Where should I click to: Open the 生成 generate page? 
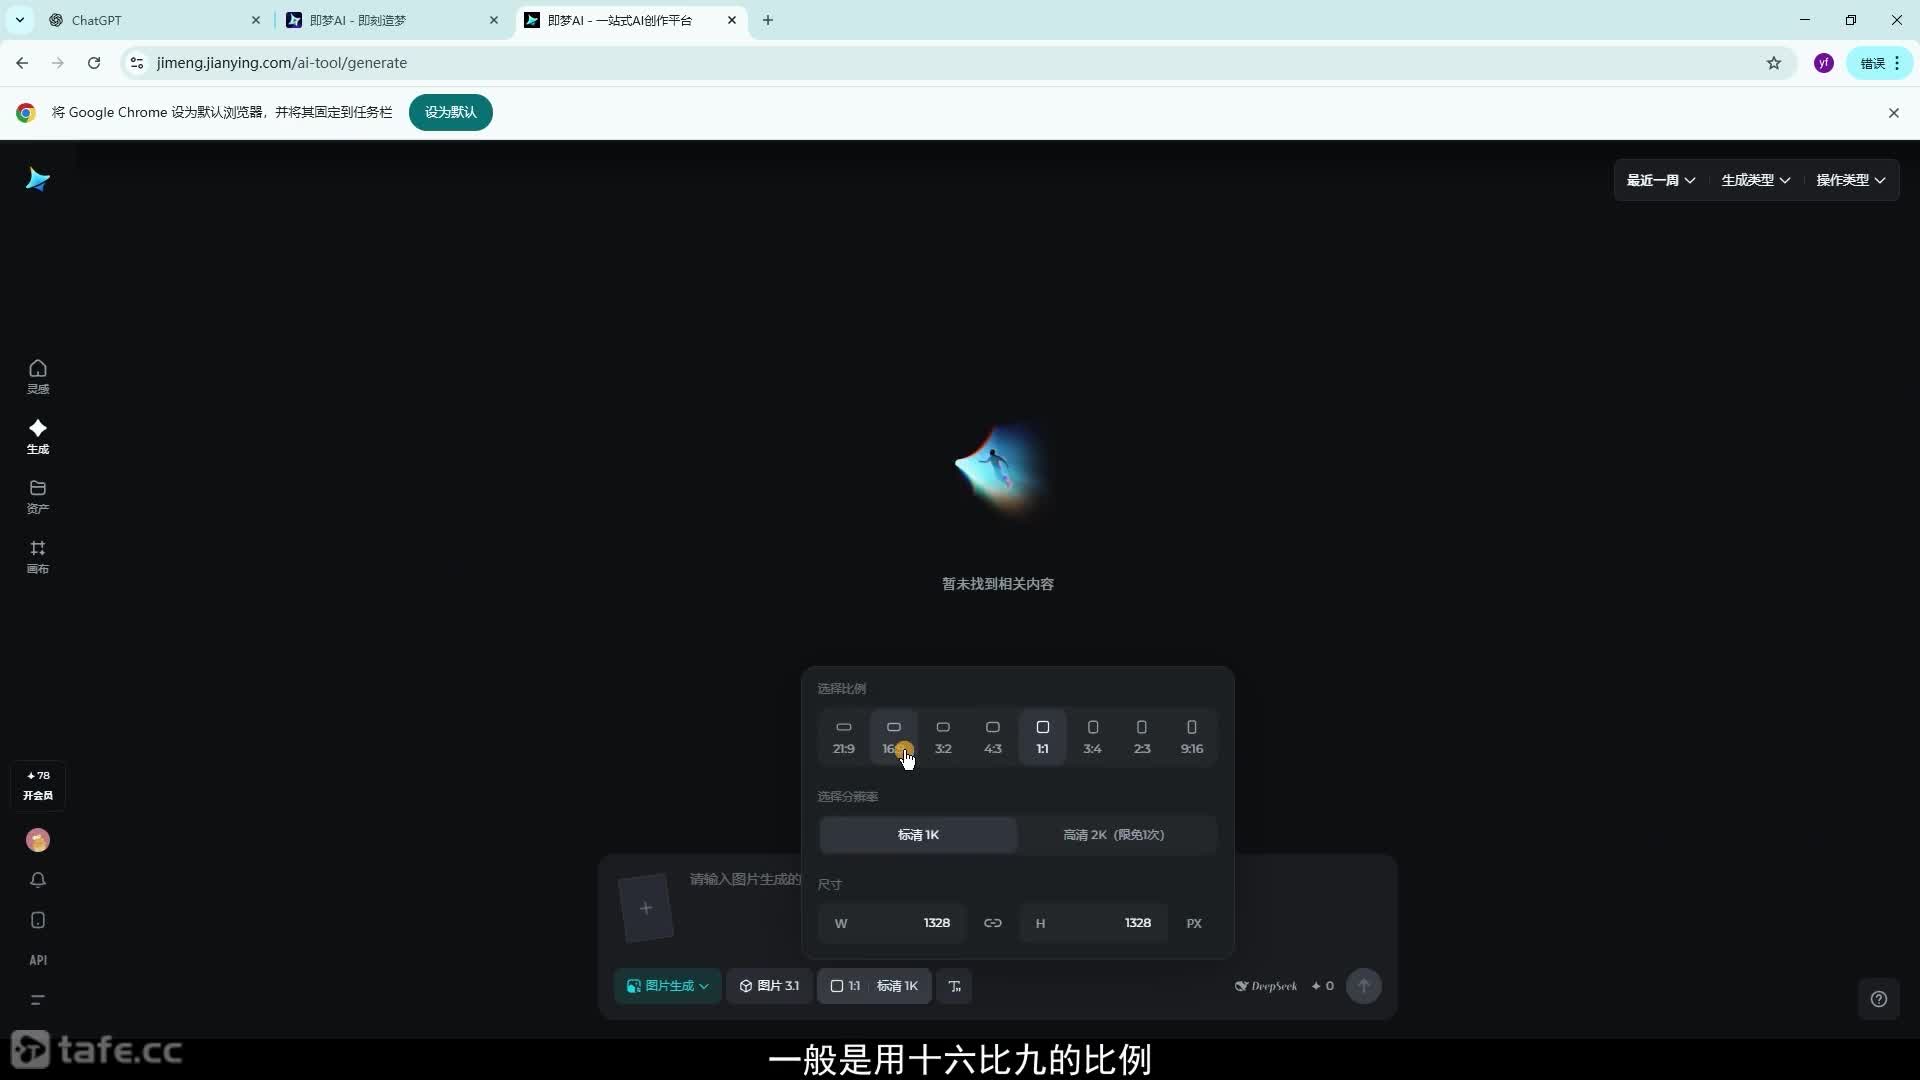(38, 437)
